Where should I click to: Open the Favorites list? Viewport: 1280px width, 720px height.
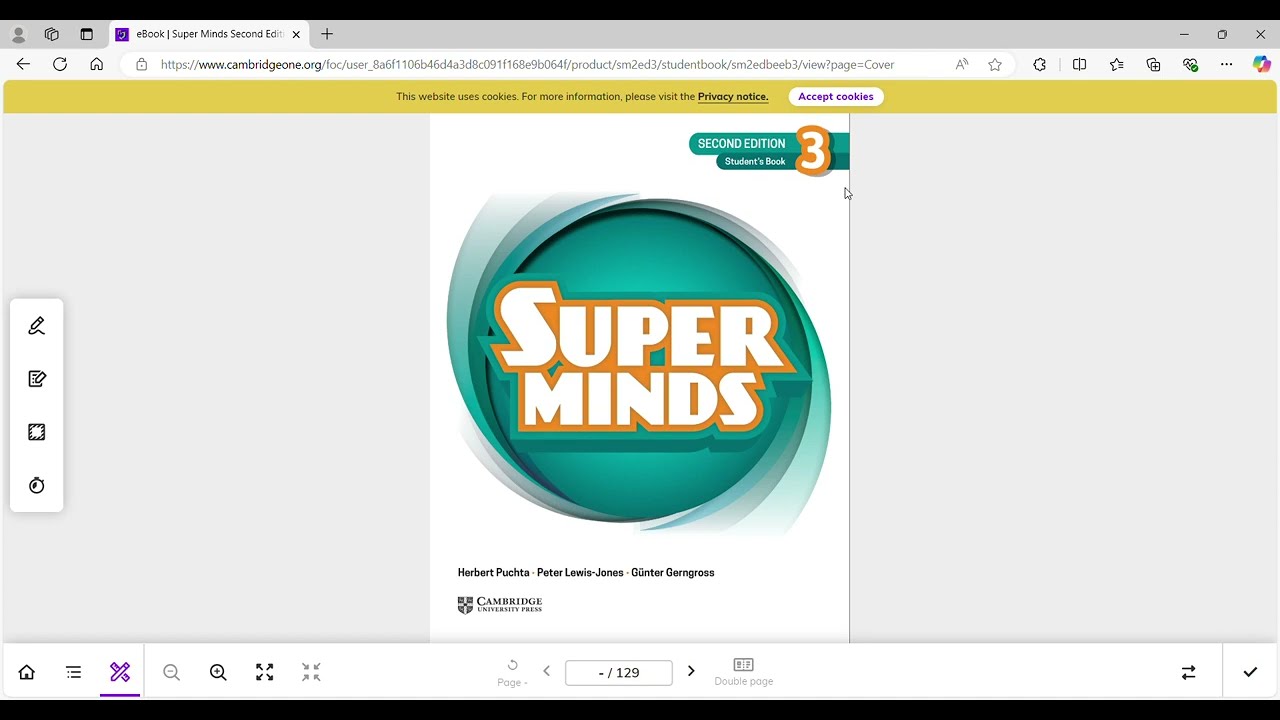tap(1116, 64)
